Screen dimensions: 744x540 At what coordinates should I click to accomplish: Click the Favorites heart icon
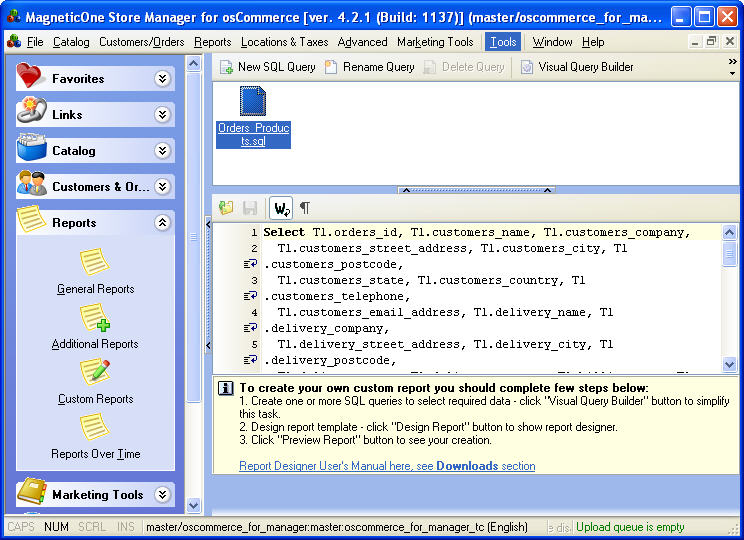[x=30, y=76]
